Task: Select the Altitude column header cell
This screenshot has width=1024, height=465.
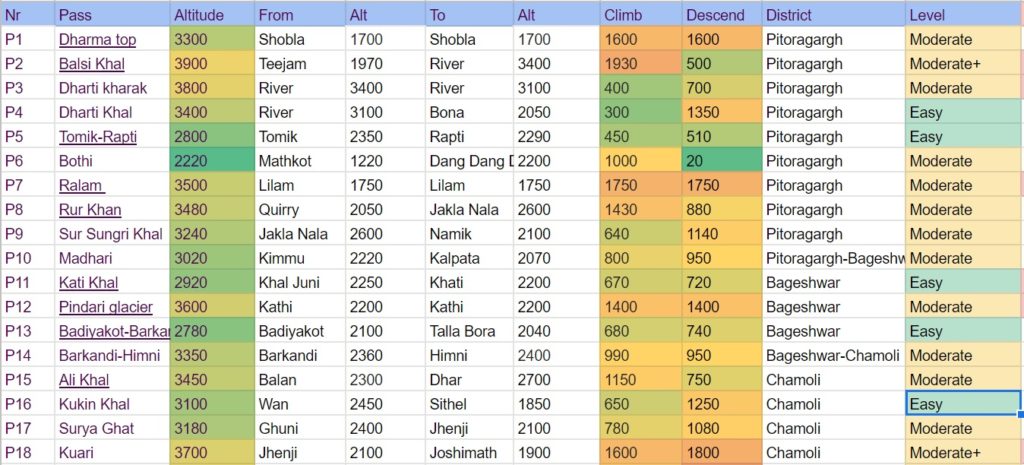Action: [x=212, y=14]
